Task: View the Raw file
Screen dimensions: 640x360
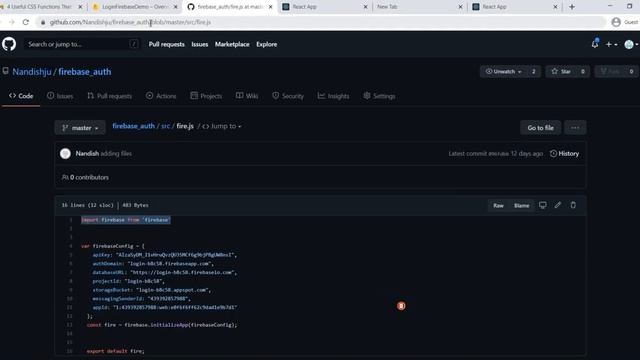Action: (x=498, y=205)
